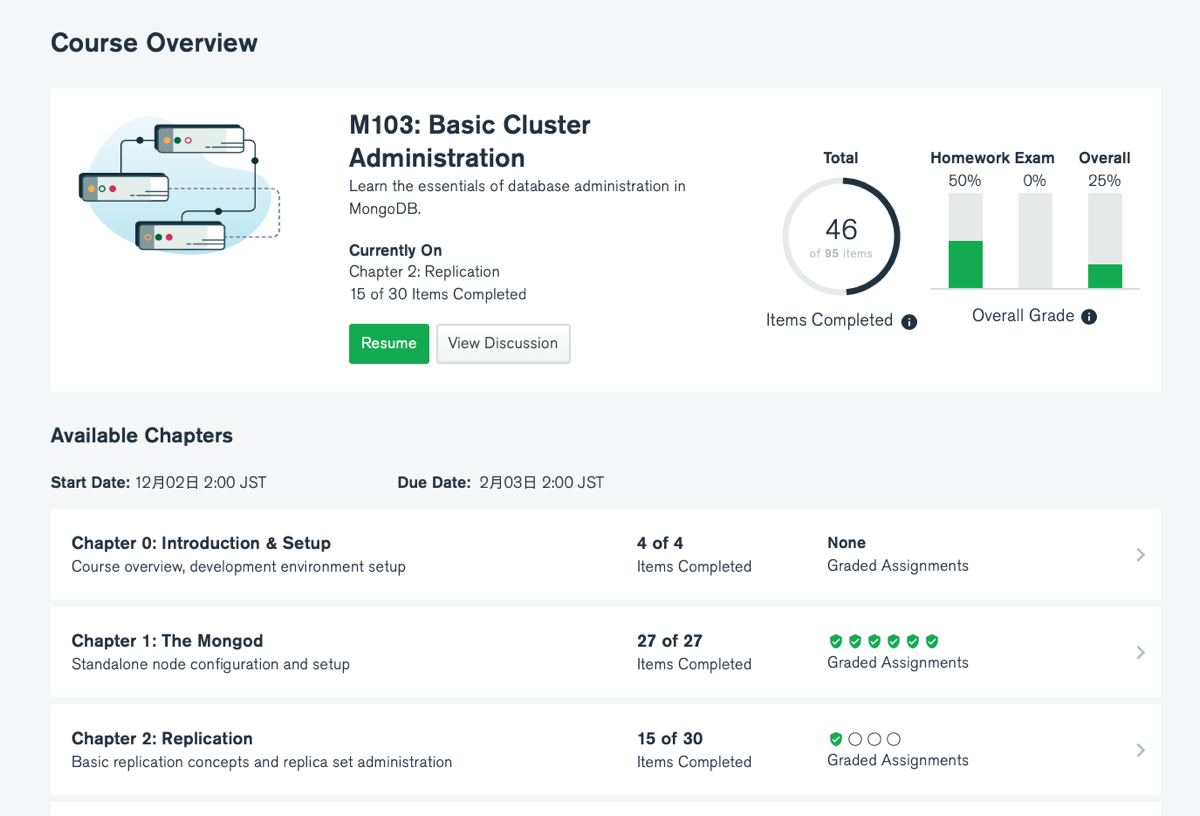1200x816 pixels.
Task: Click the cluster illustration for the course
Action: click(180, 186)
